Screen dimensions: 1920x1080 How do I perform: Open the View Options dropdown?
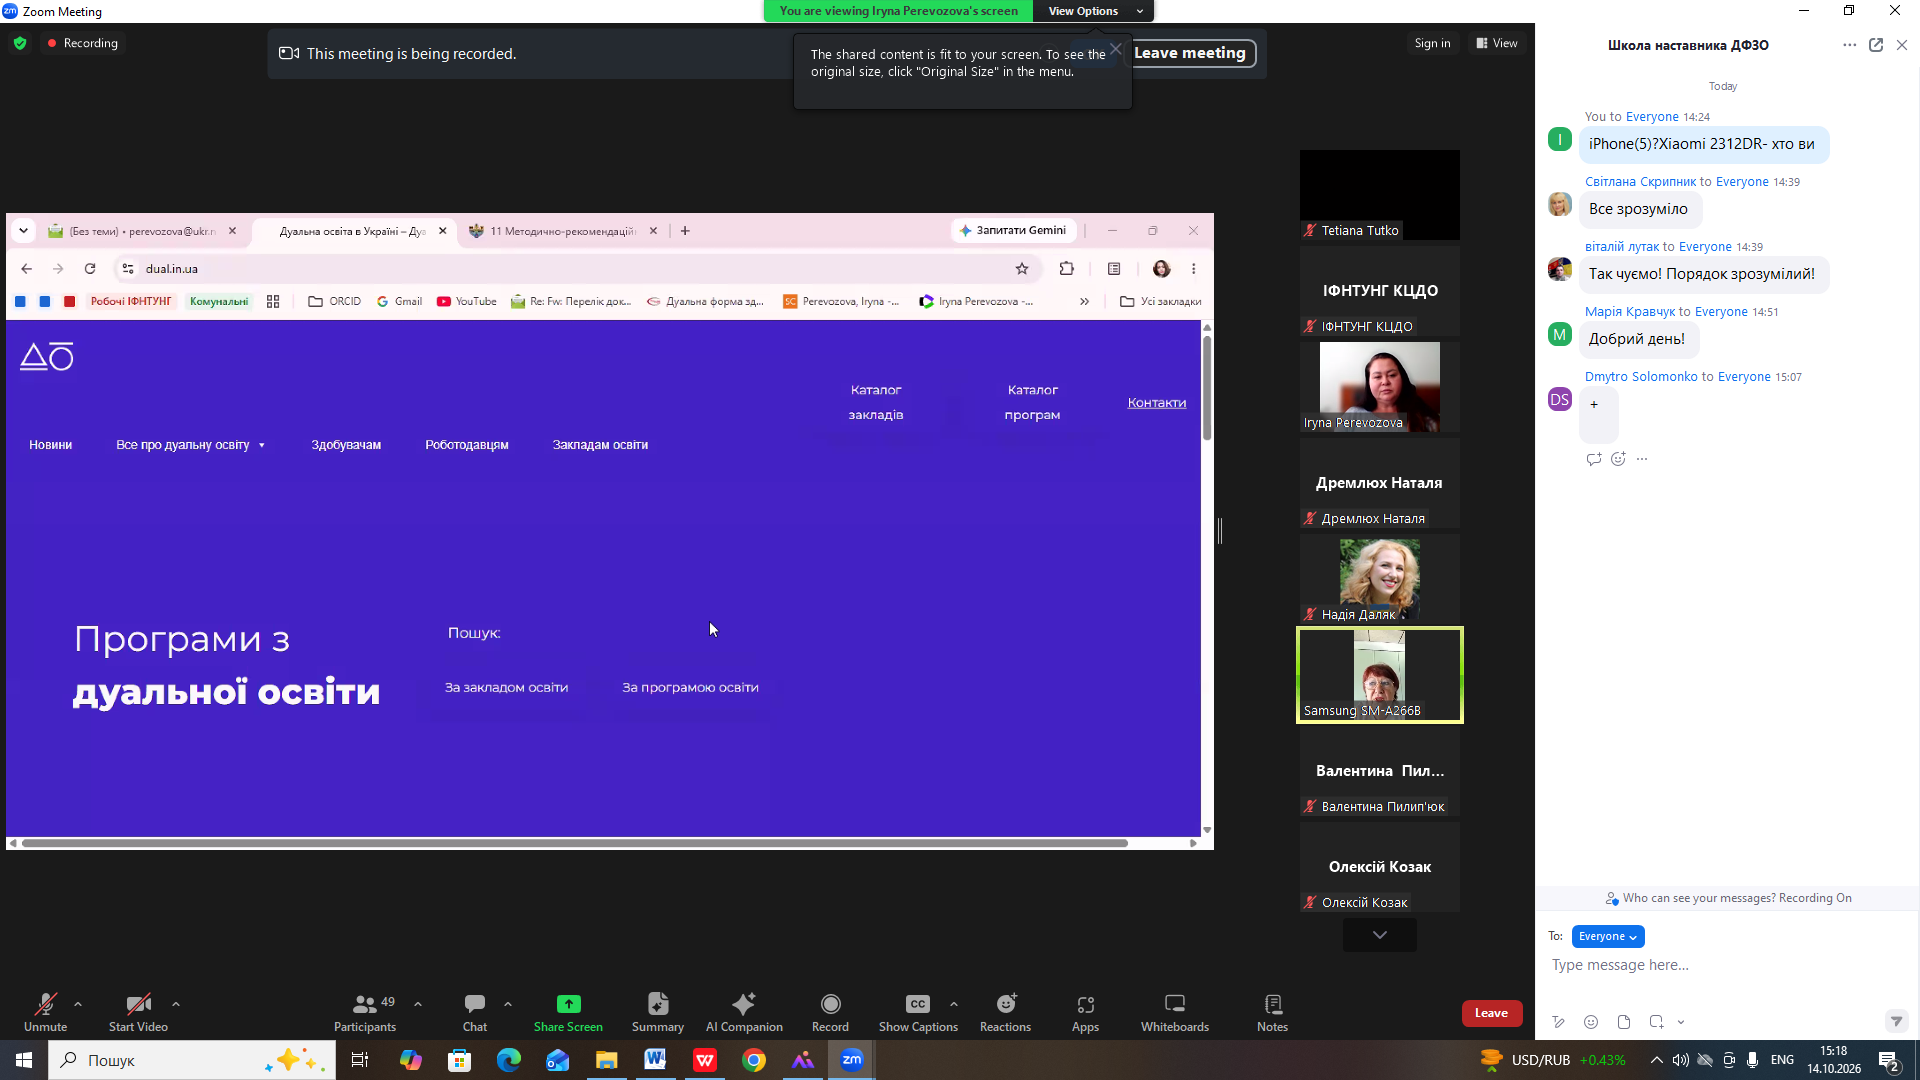coord(1094,11)
